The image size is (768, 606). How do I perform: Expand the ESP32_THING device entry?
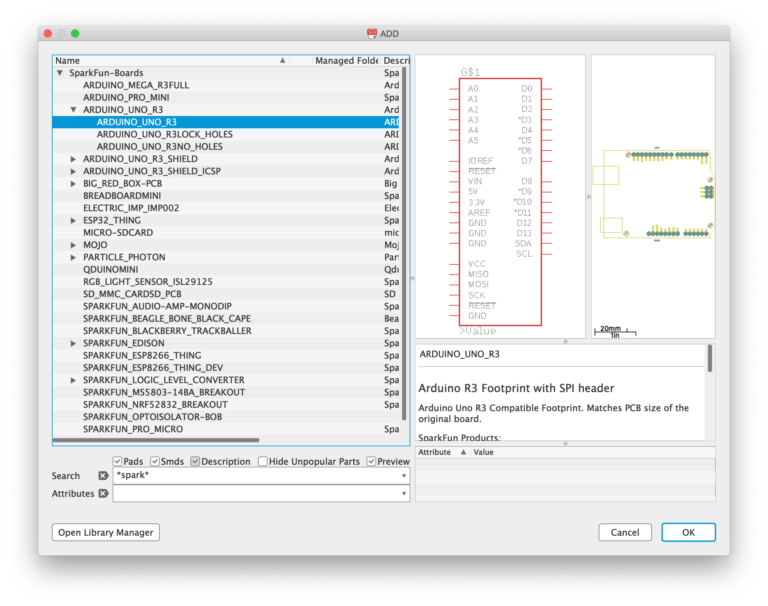(73, 220)
